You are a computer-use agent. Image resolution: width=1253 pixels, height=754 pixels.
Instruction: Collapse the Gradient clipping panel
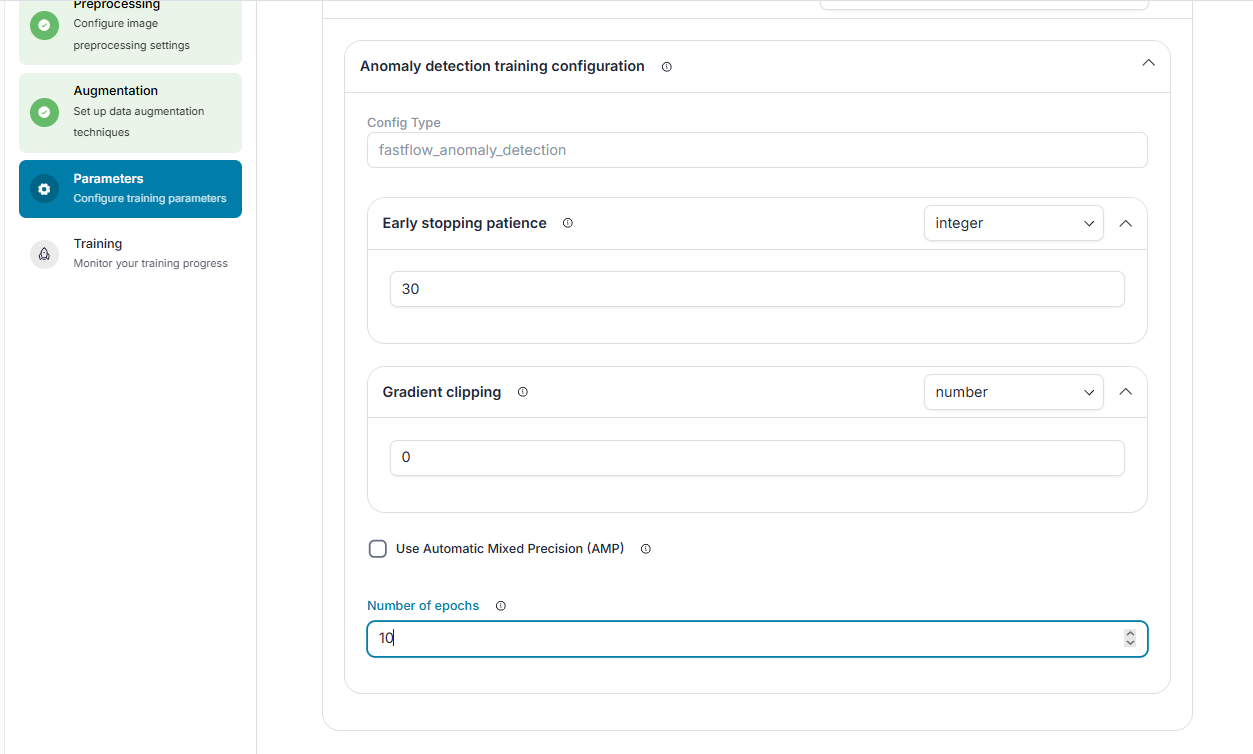click(x=1126, y=392)
